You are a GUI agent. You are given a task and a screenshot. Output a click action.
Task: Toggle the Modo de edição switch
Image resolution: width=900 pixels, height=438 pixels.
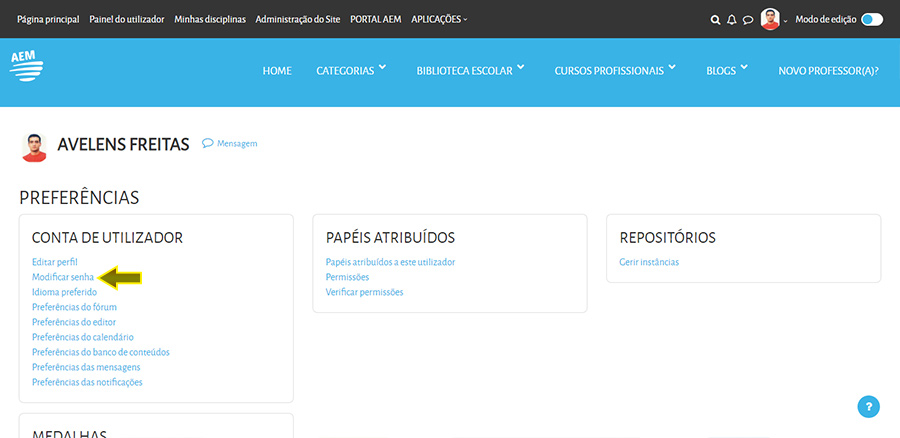(x=871, y=19)
